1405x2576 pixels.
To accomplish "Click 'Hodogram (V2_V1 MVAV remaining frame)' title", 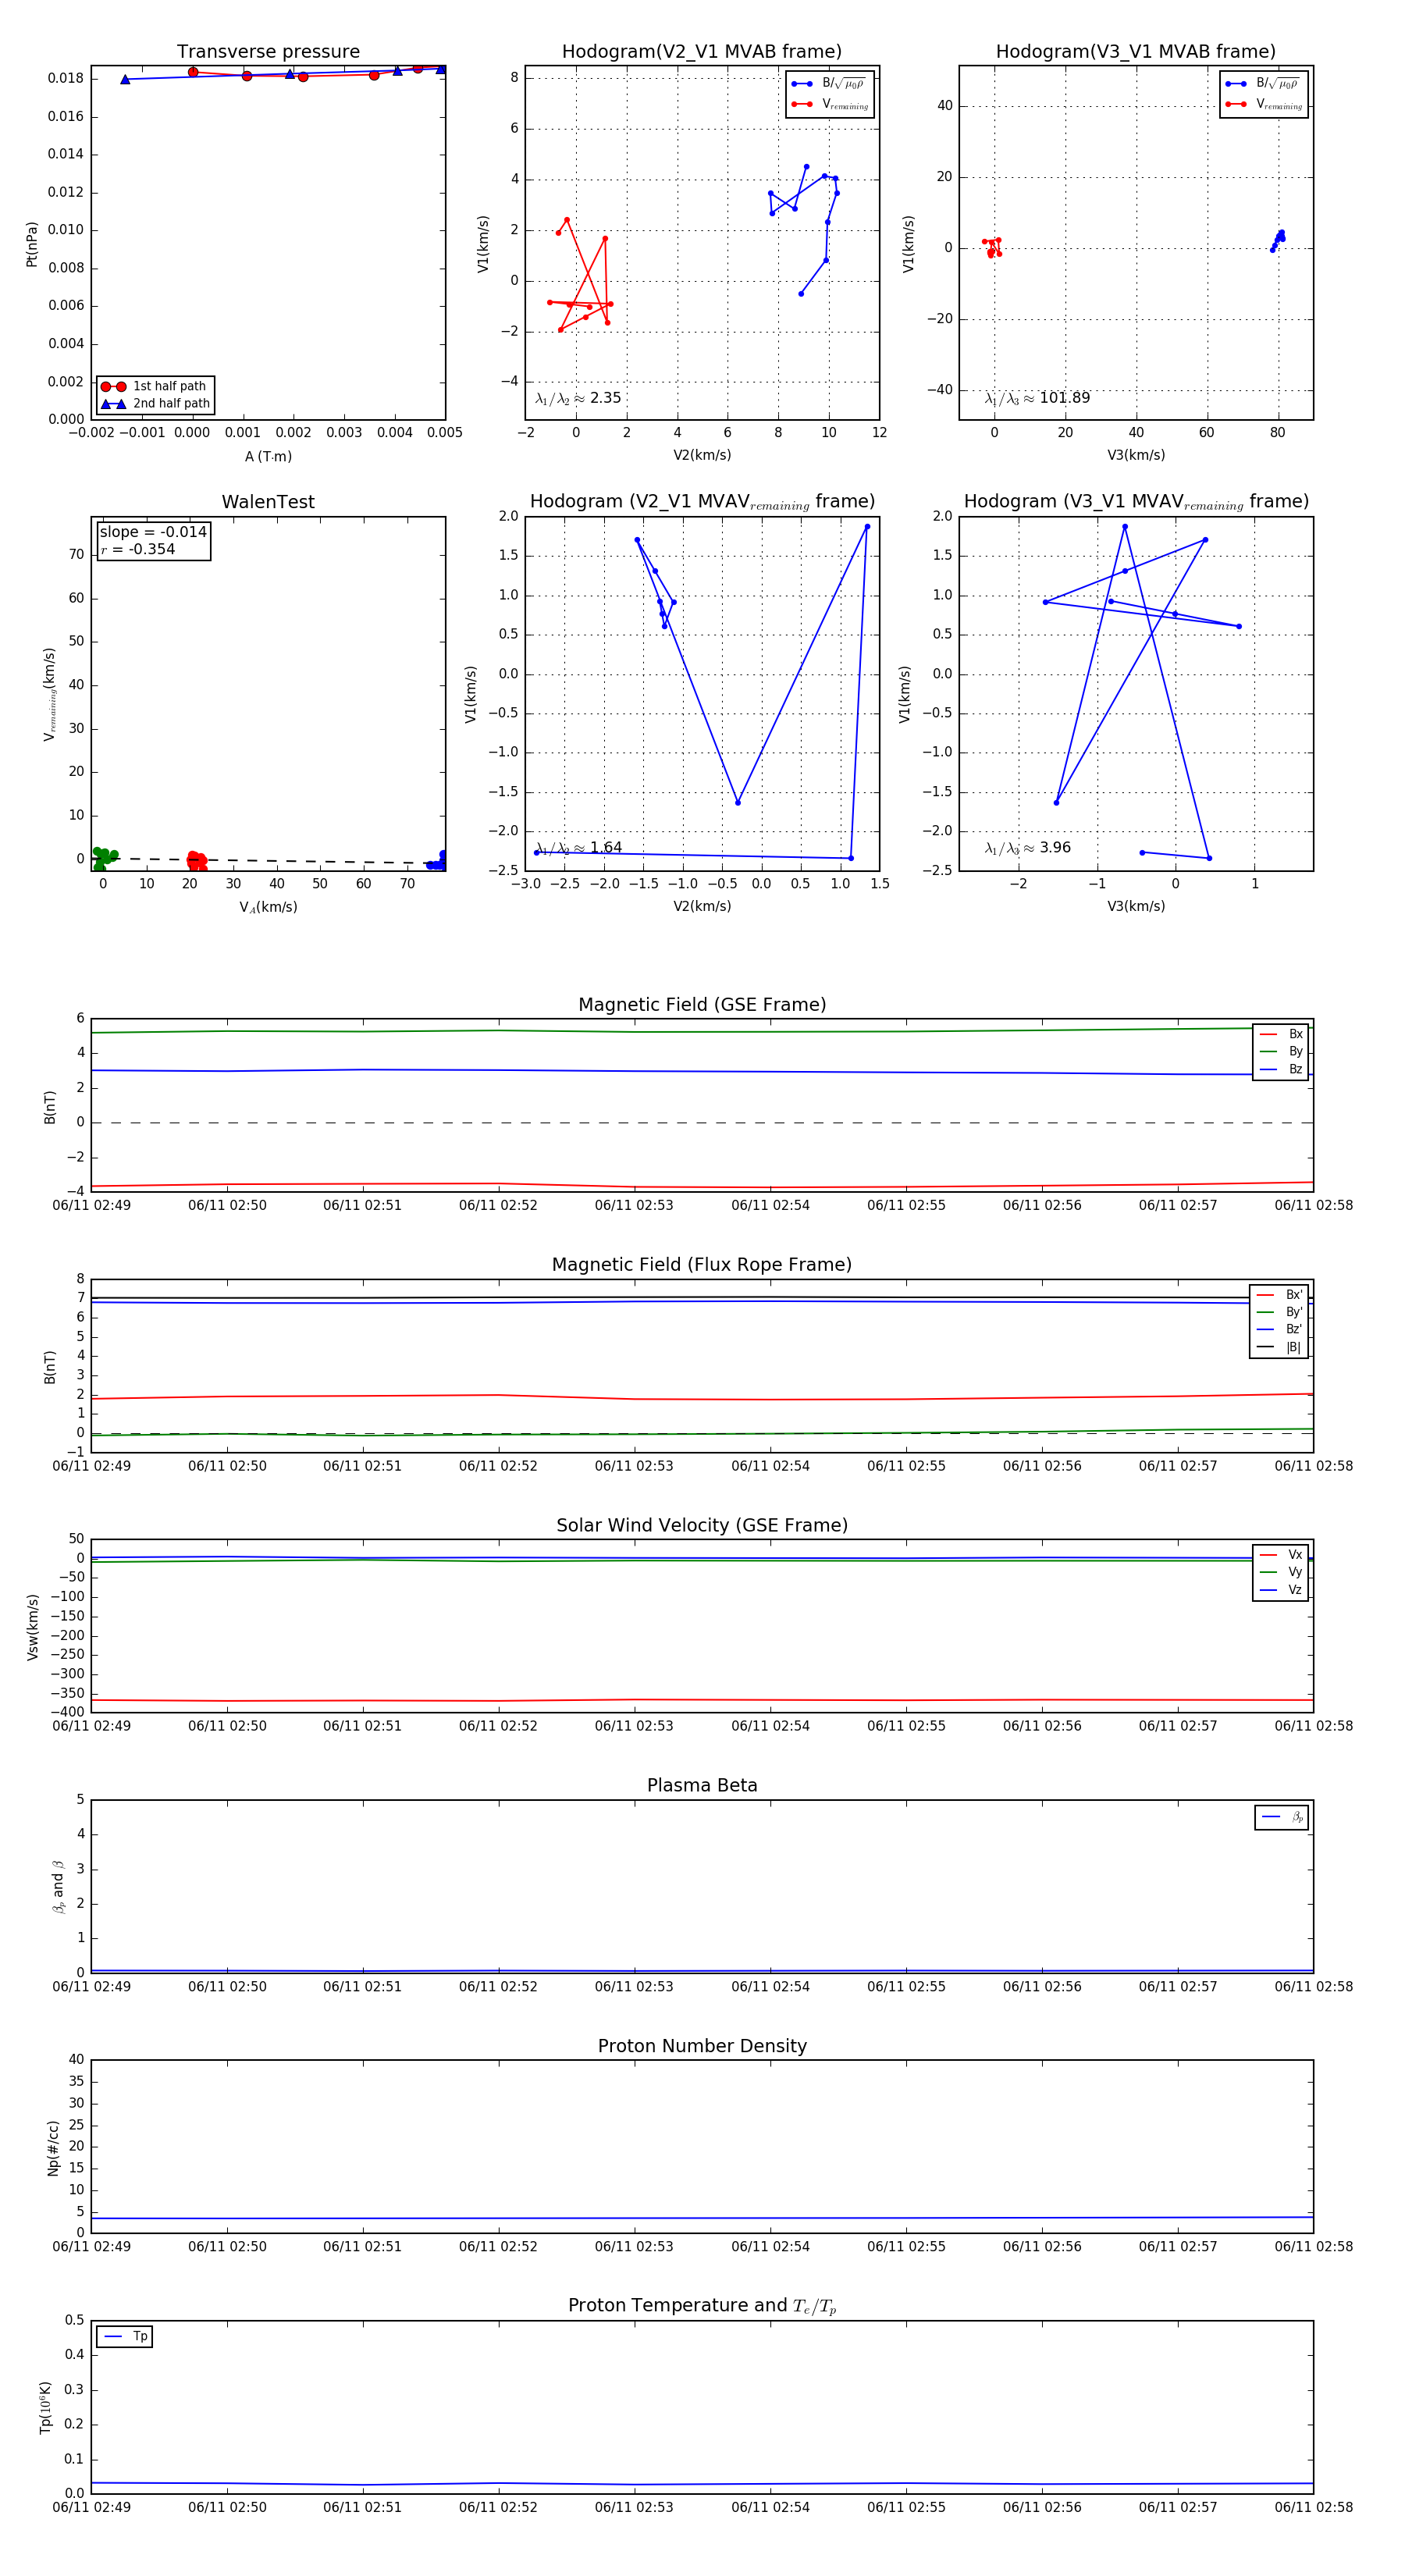I will pyautogui.click(x=701, y=502).
